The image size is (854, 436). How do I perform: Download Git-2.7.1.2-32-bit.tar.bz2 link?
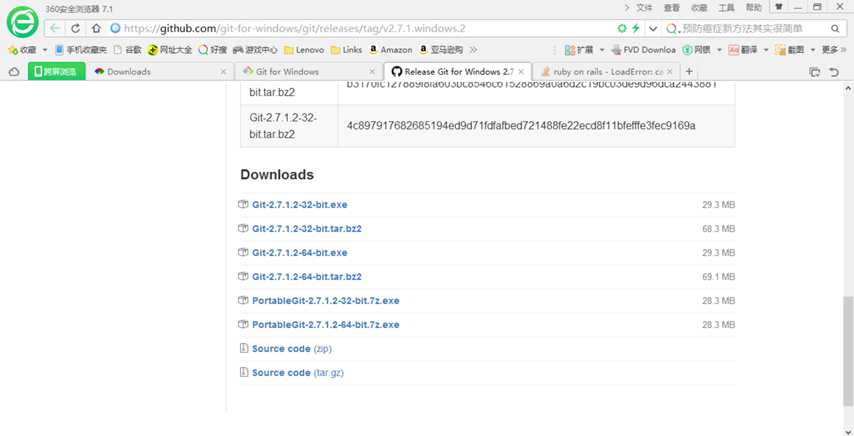point(307,229)
